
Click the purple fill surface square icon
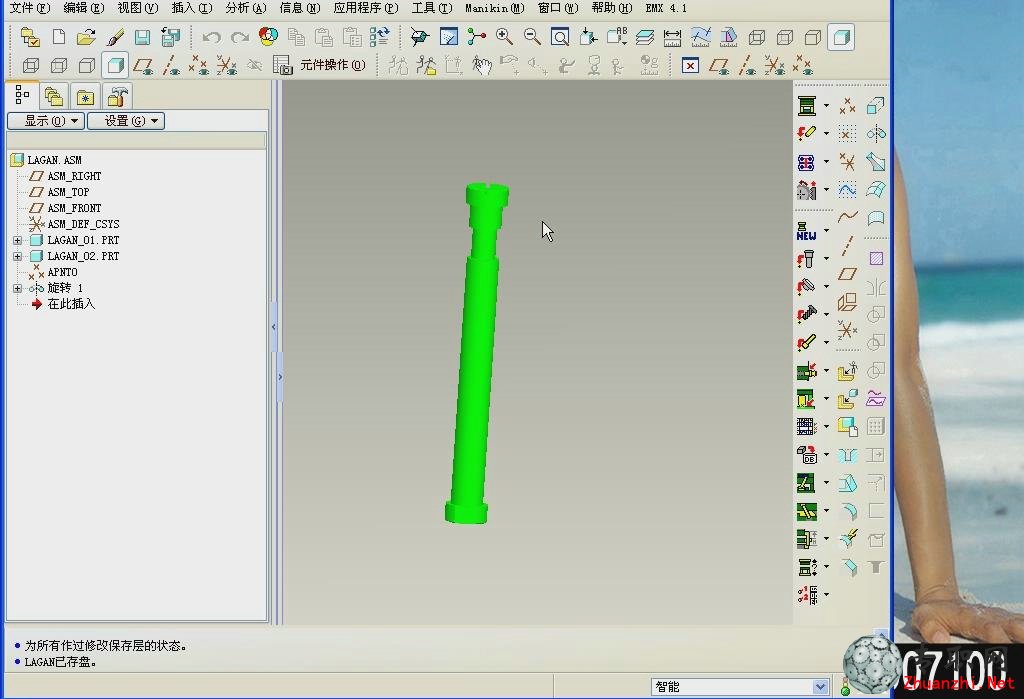coord(876,258)
